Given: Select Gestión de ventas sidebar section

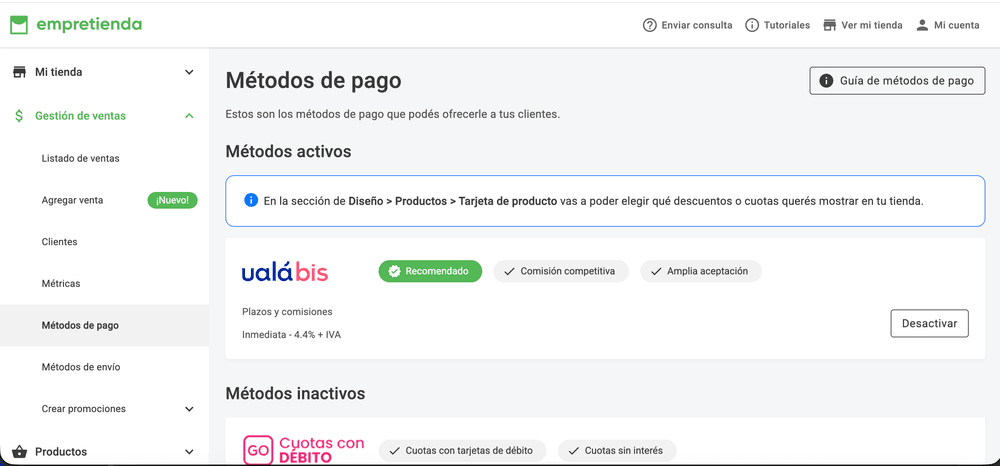Looking at the screenshot, I should tap(80, 116).
